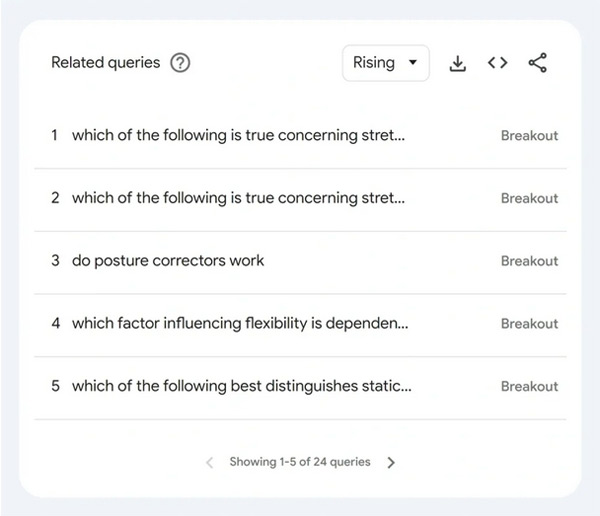This screenshot has height=516, width=600.
Task: Click the help question mark icon
Action: 180,63
